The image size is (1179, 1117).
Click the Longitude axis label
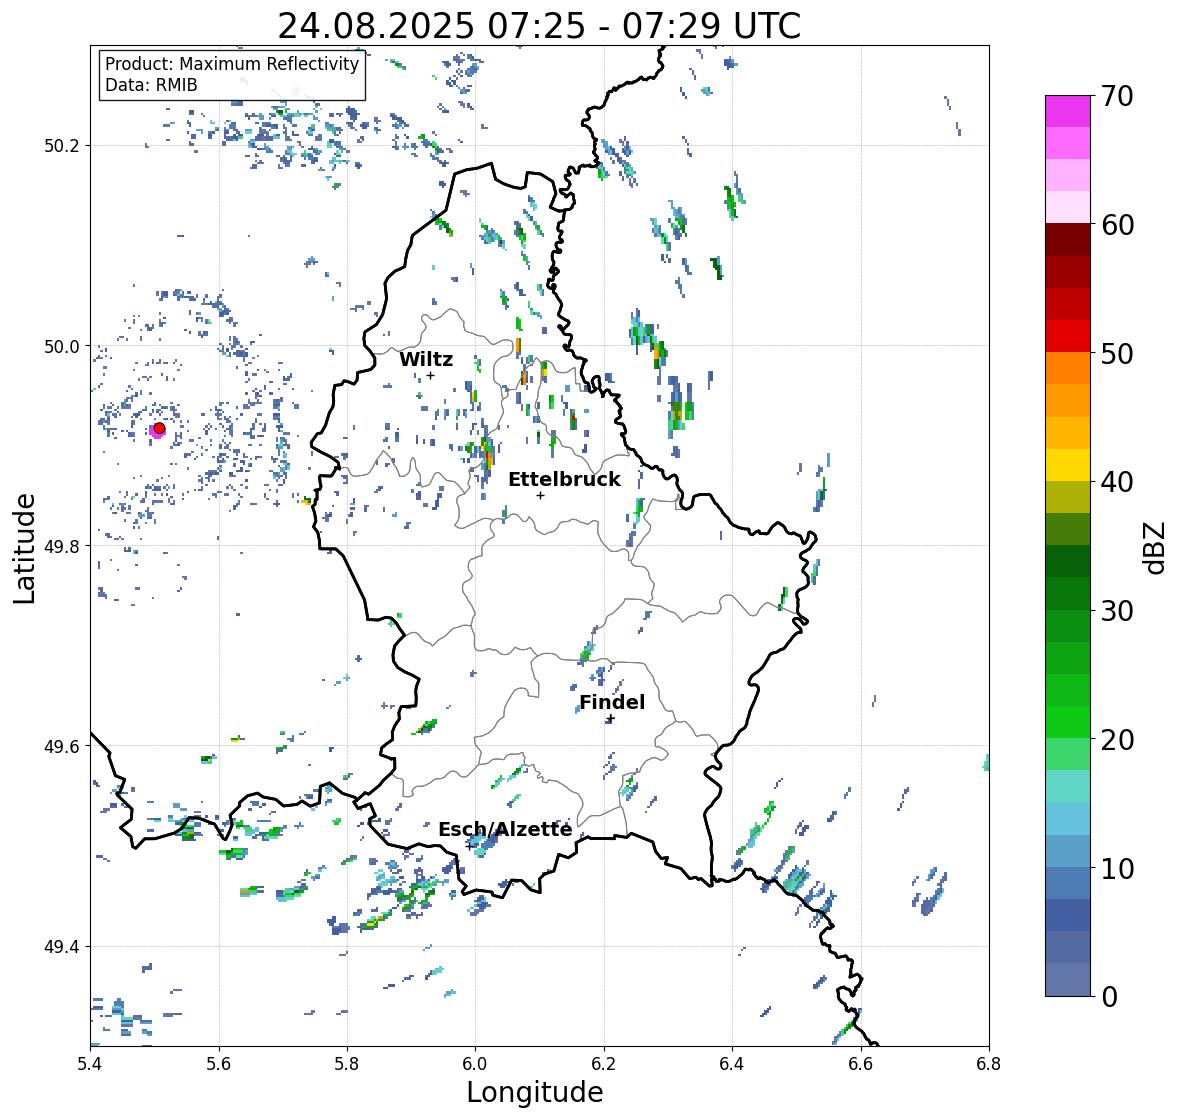(535, 1092)
